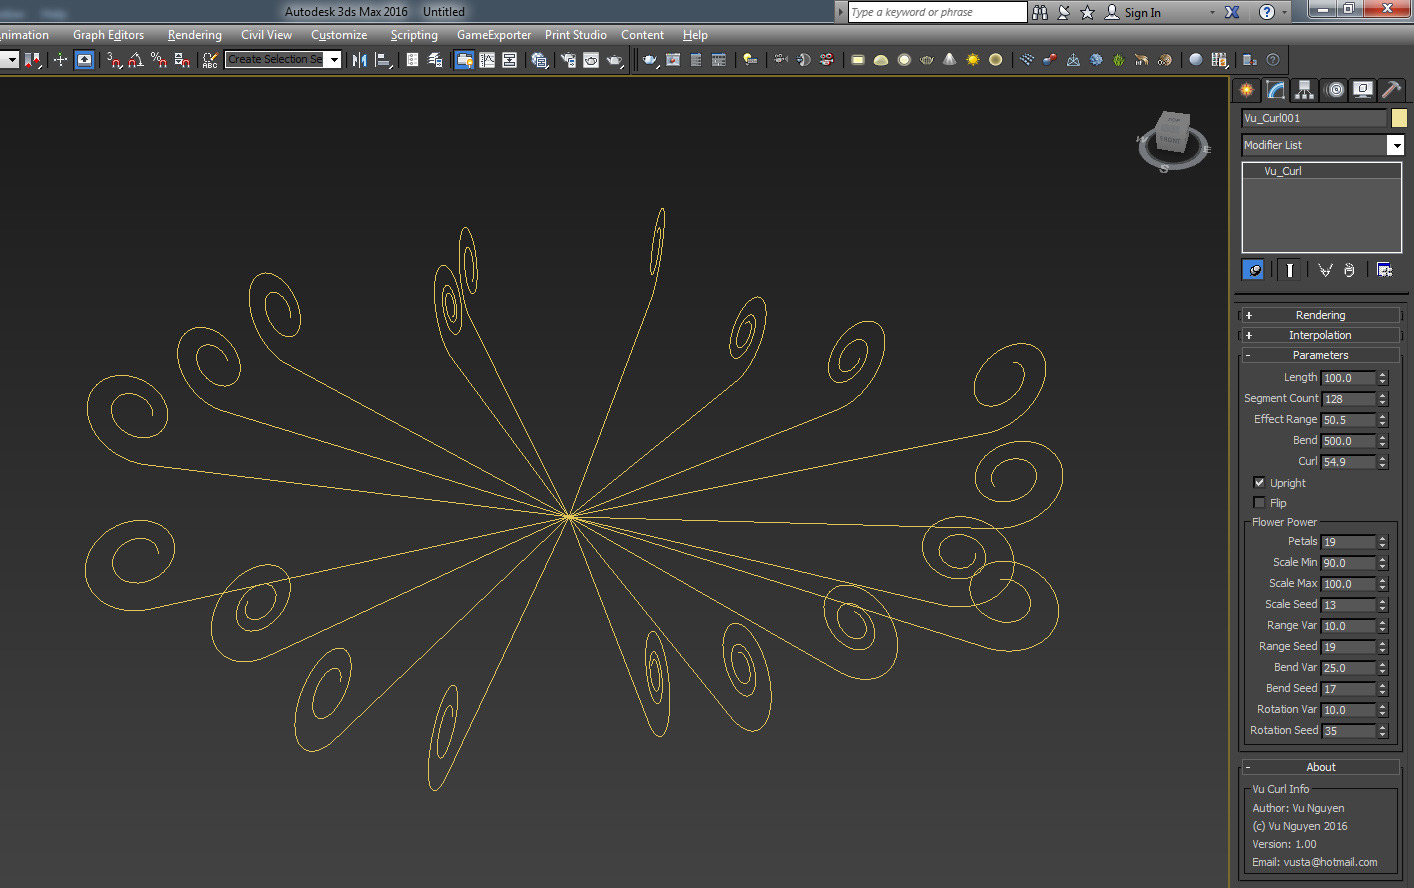This screenshot has width=1414, height=888.
Task: Open the Utilities hammer panel
Action: (x=1391, y=90)
